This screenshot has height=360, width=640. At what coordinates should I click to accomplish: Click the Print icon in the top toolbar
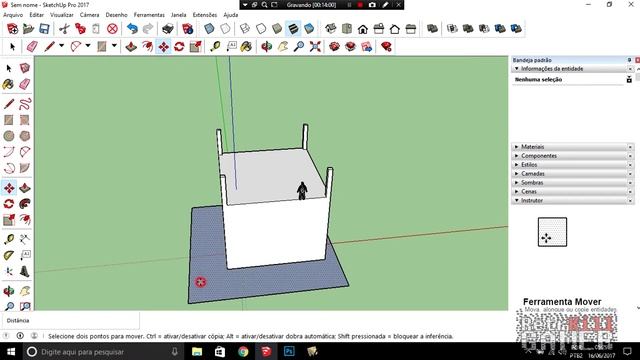(x=168, y=29)
